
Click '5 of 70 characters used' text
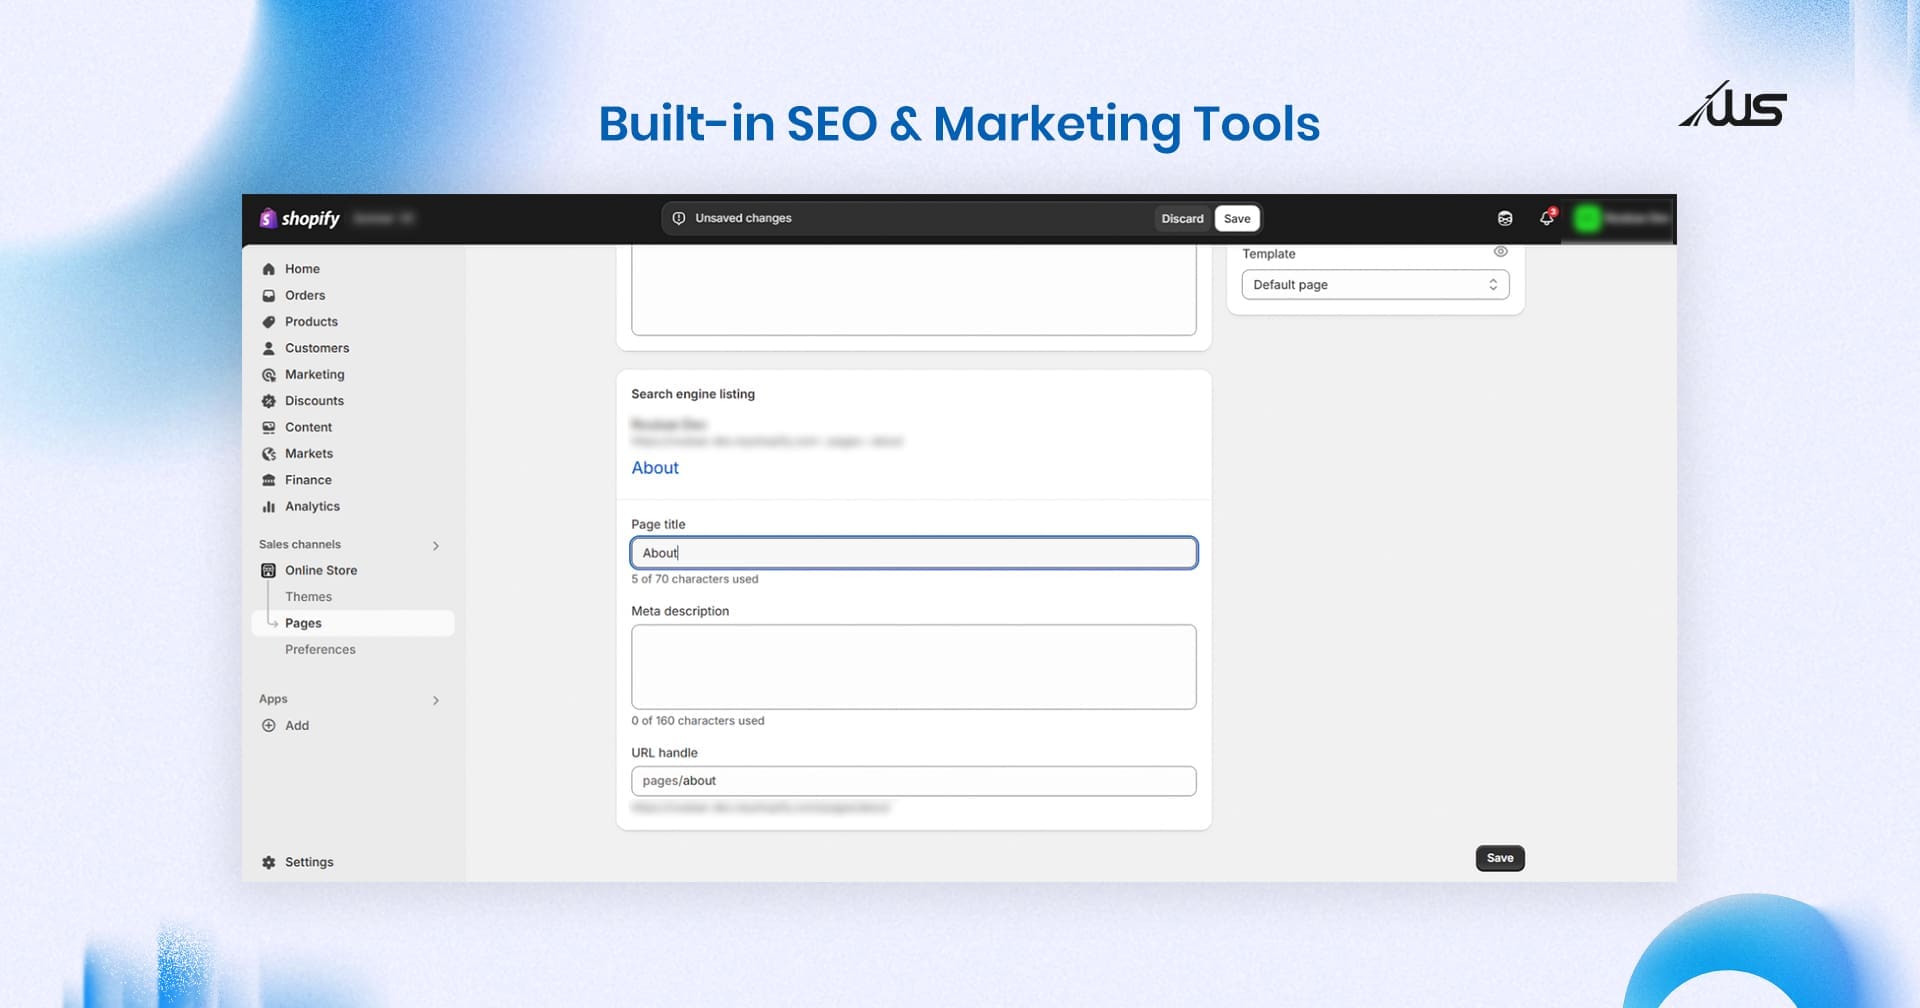click(x=695, y=579)
